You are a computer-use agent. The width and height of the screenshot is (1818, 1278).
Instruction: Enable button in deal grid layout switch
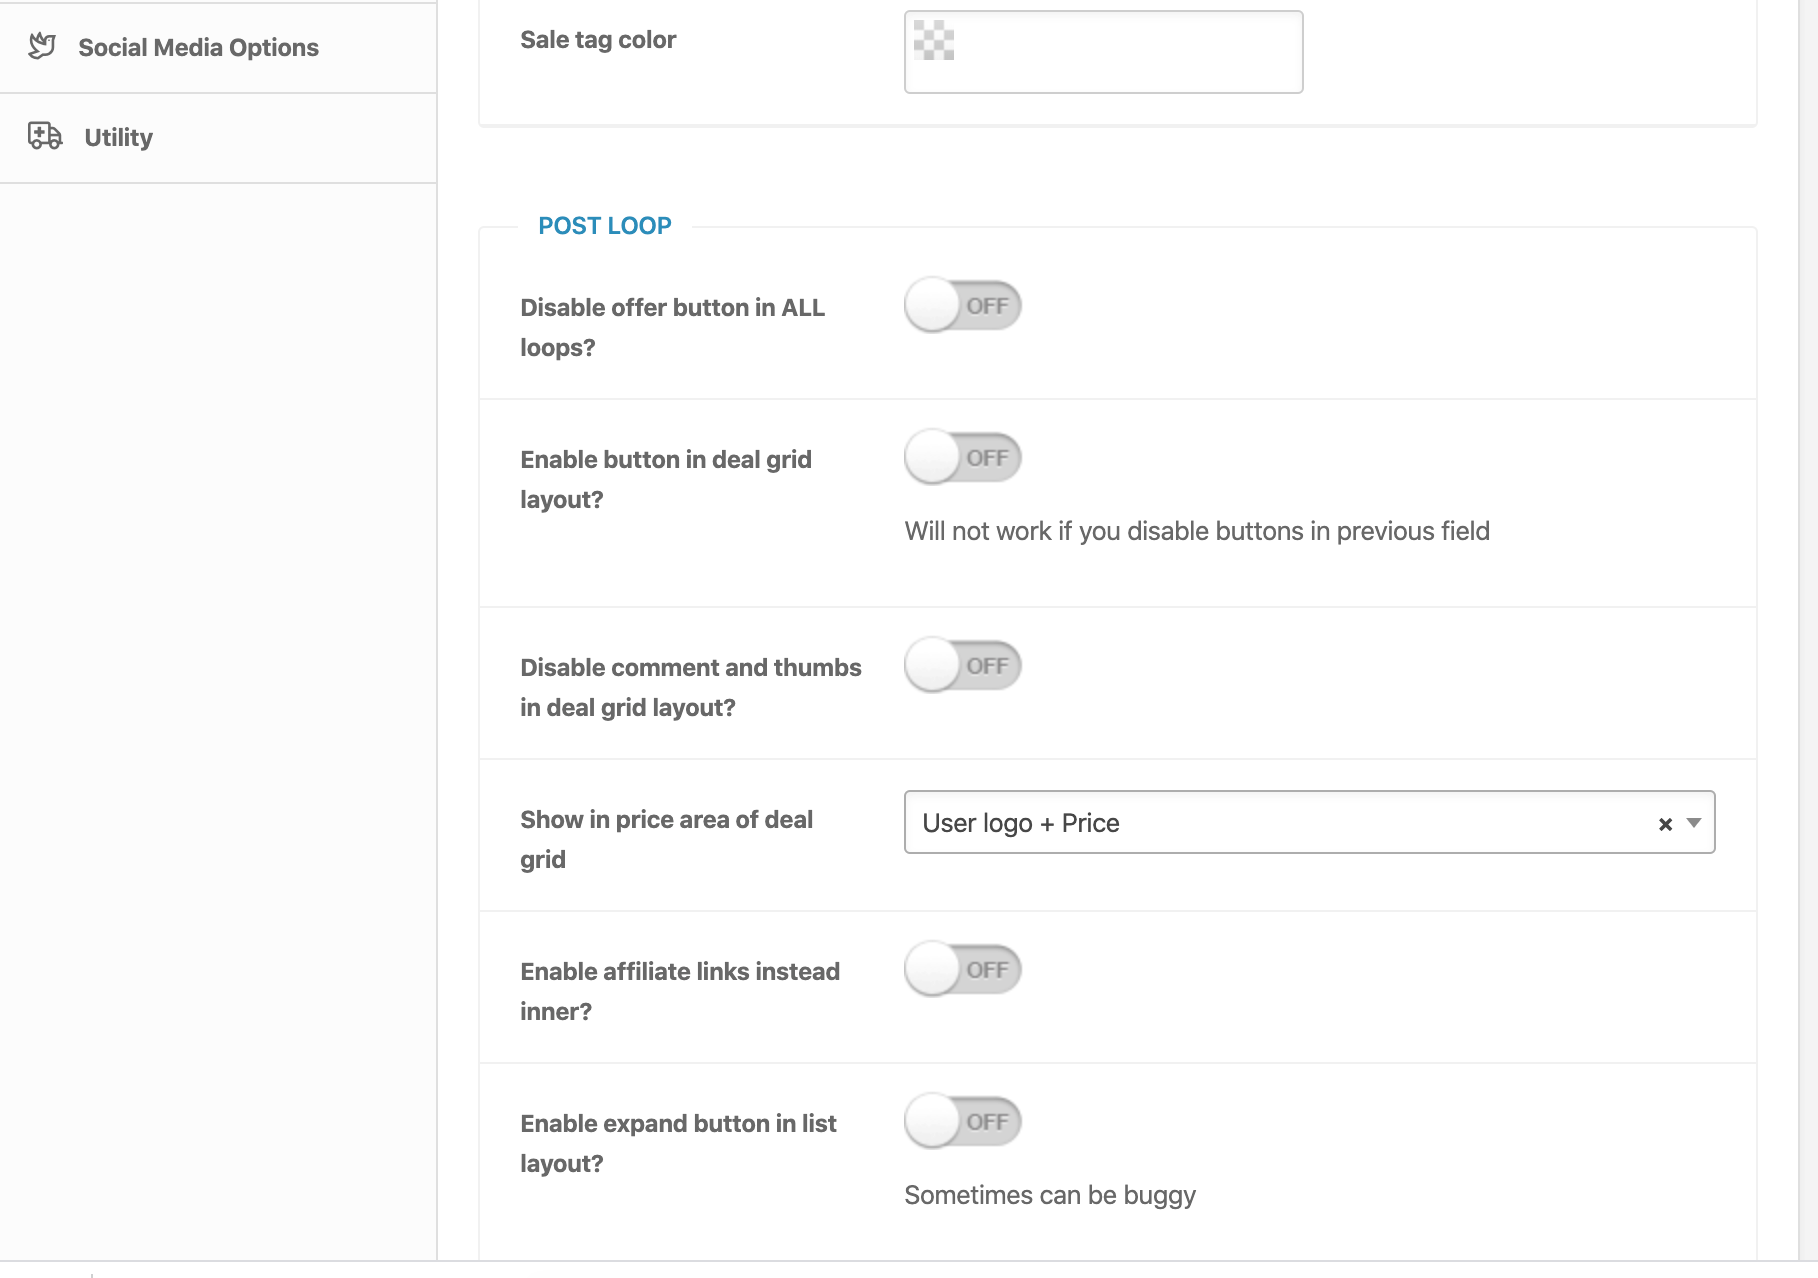[x=962, y=458]
